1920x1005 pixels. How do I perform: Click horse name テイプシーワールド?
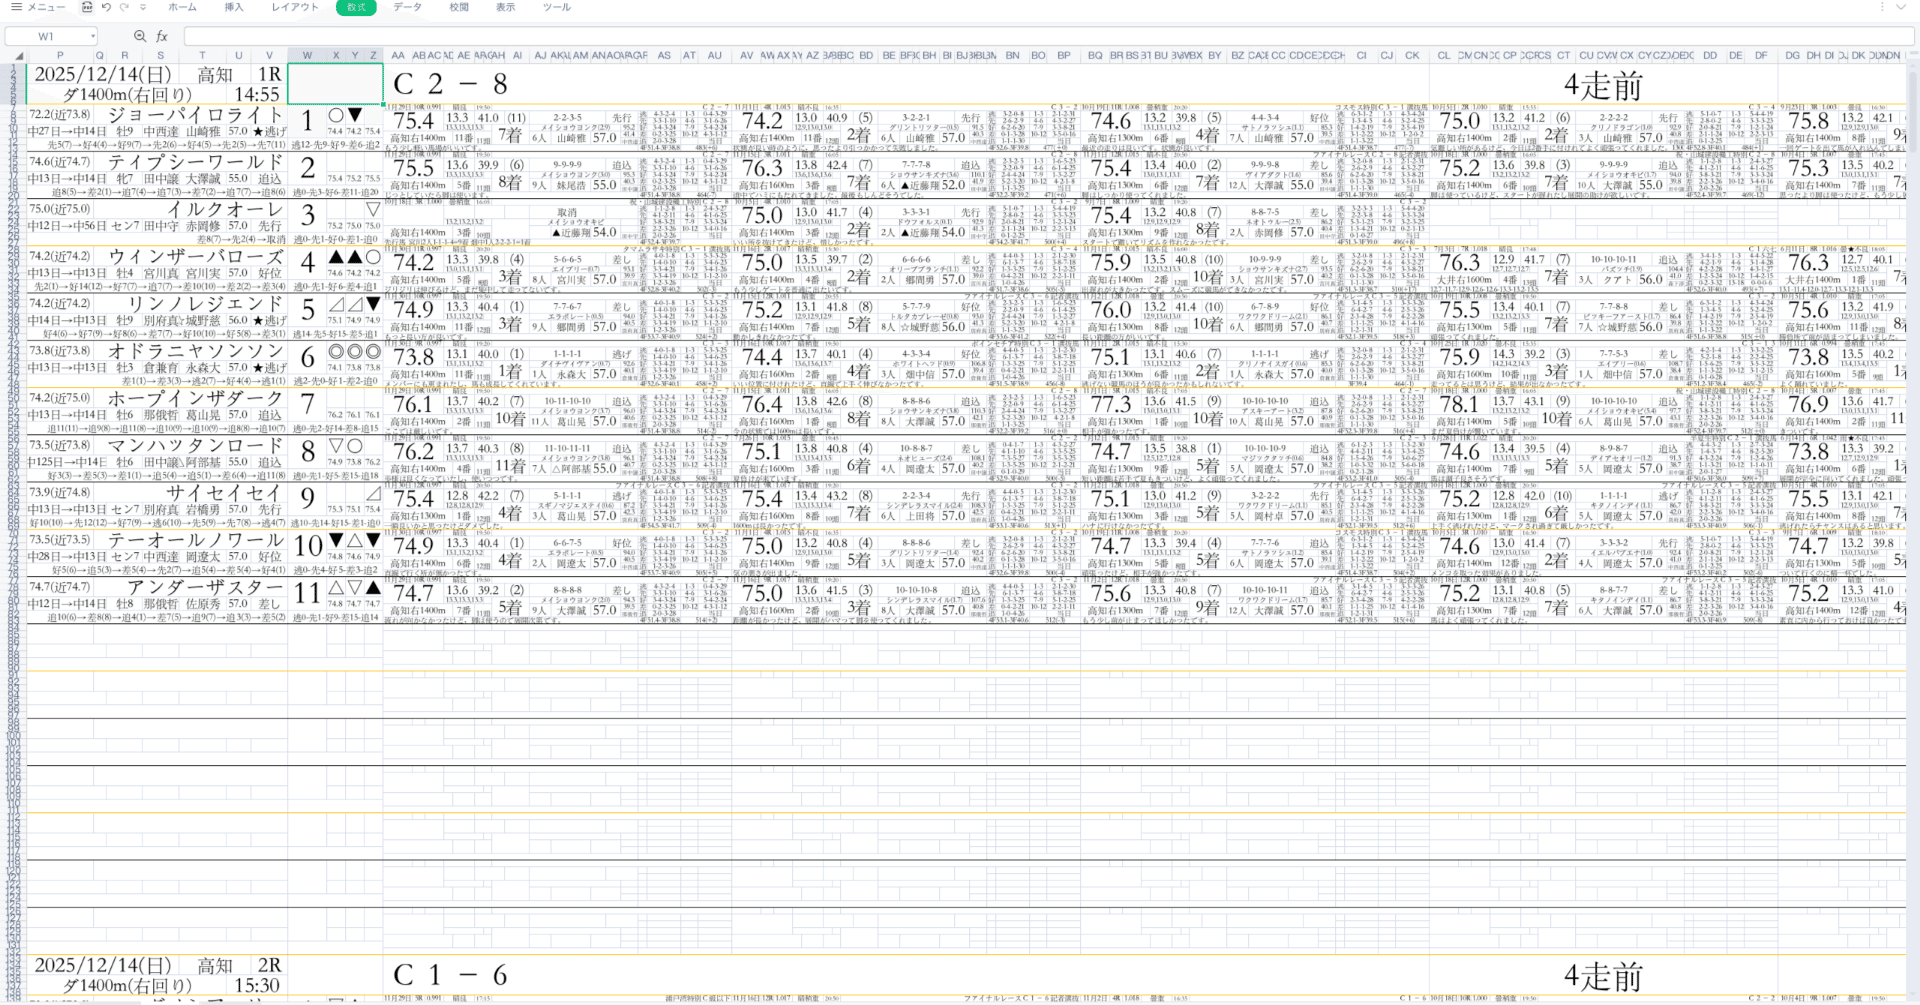(x=194, y=162)
